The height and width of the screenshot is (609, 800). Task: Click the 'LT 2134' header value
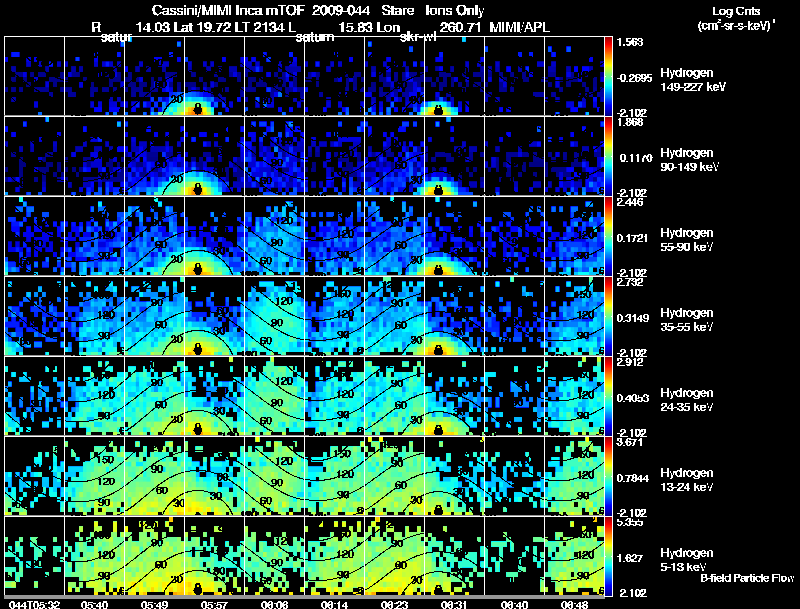[261, 27]
